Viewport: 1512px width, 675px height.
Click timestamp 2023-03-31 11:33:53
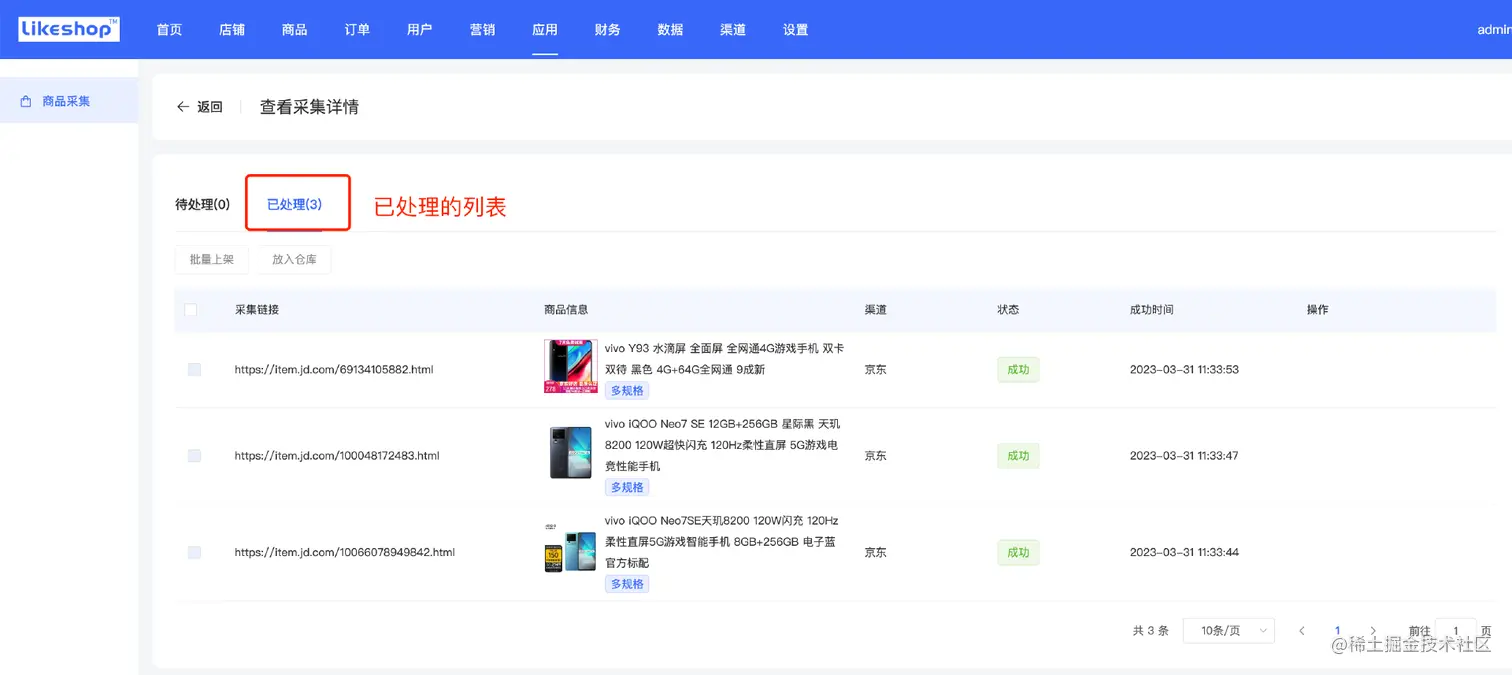pyautogui.click(x=1184, y=369)
